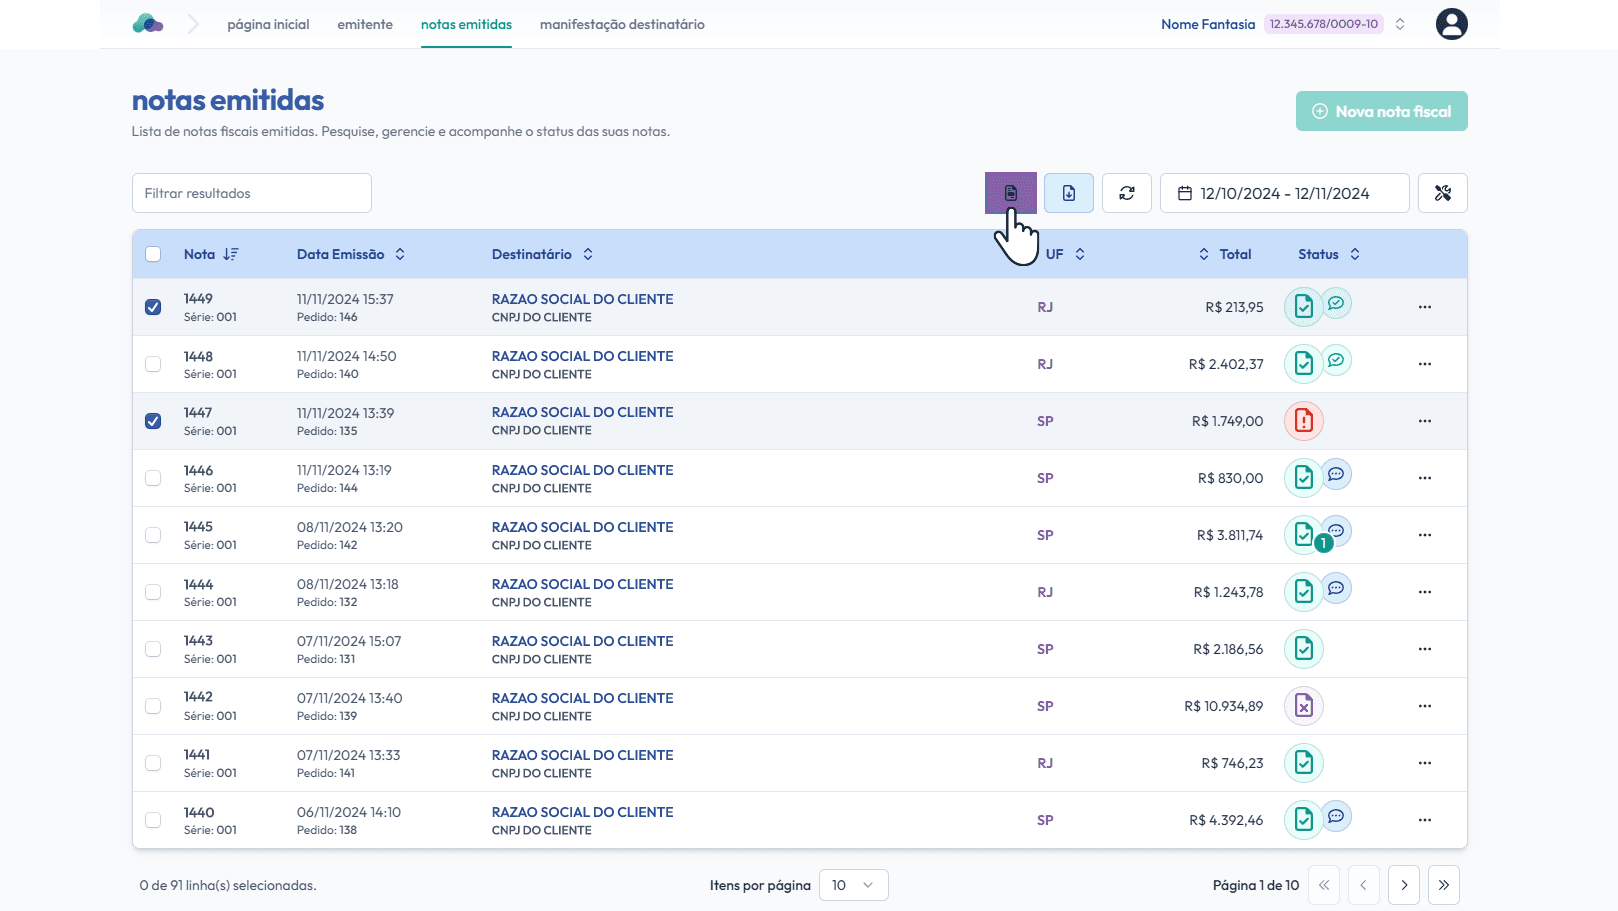Open the Itens por página dropdown

(x=853, y=885)
